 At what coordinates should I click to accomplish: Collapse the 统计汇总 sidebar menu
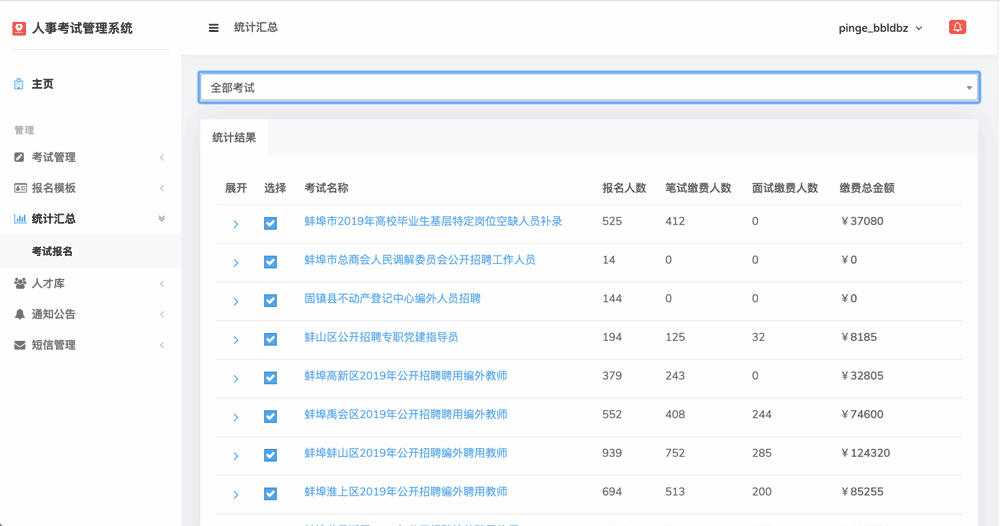coord(89,219)
